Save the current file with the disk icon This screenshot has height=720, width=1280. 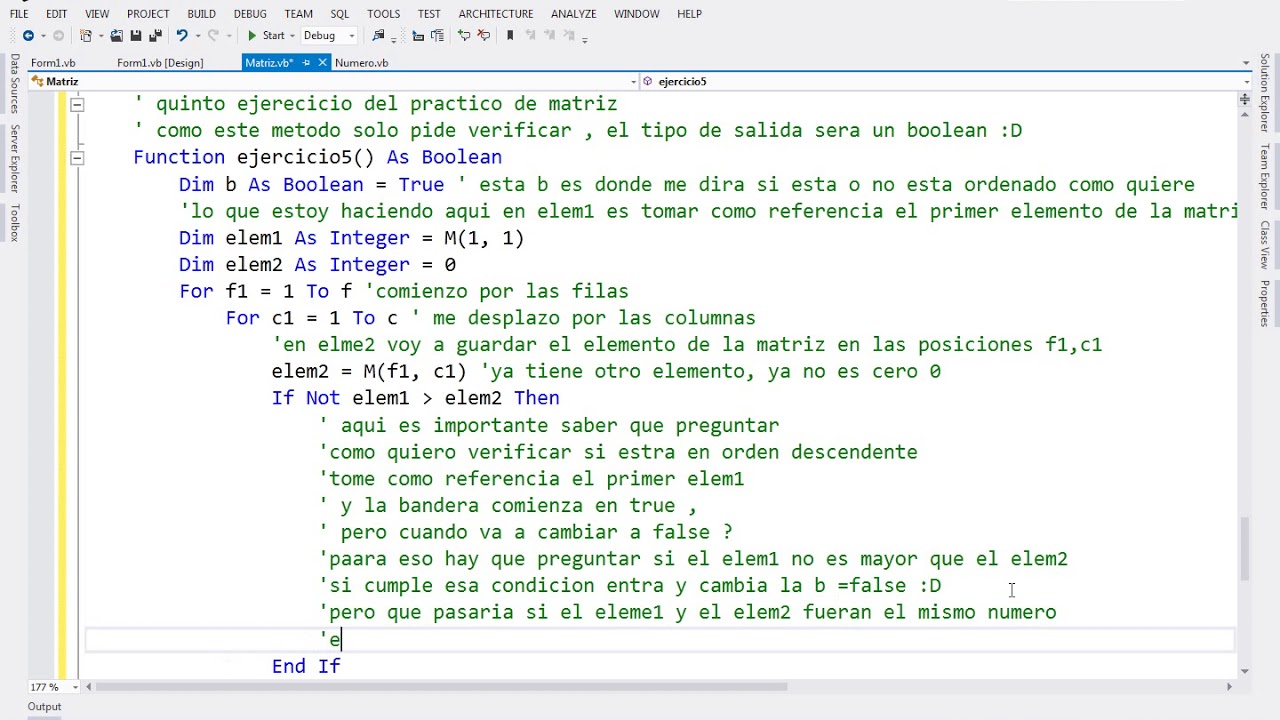(x=136, y=35)
